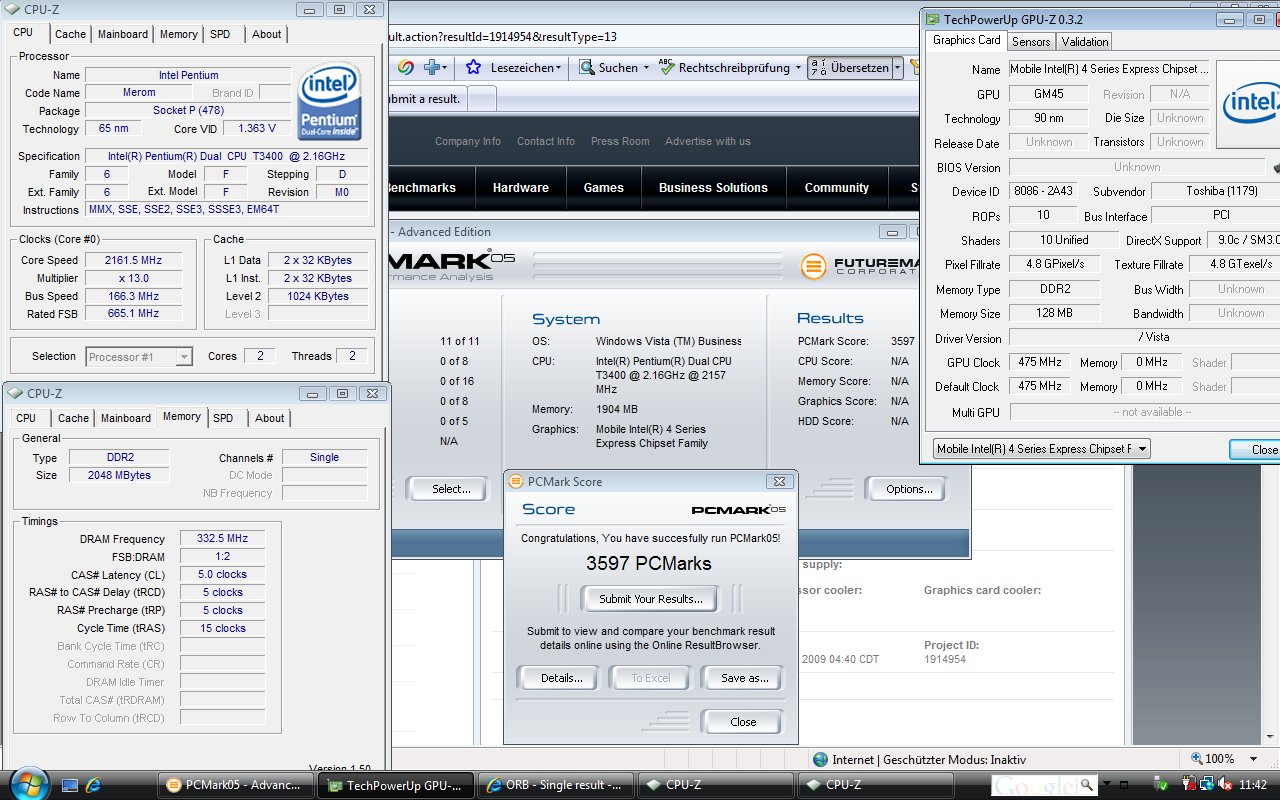Follow the Company Info link
The image size is (1280, 800).
tap(468, 141)
